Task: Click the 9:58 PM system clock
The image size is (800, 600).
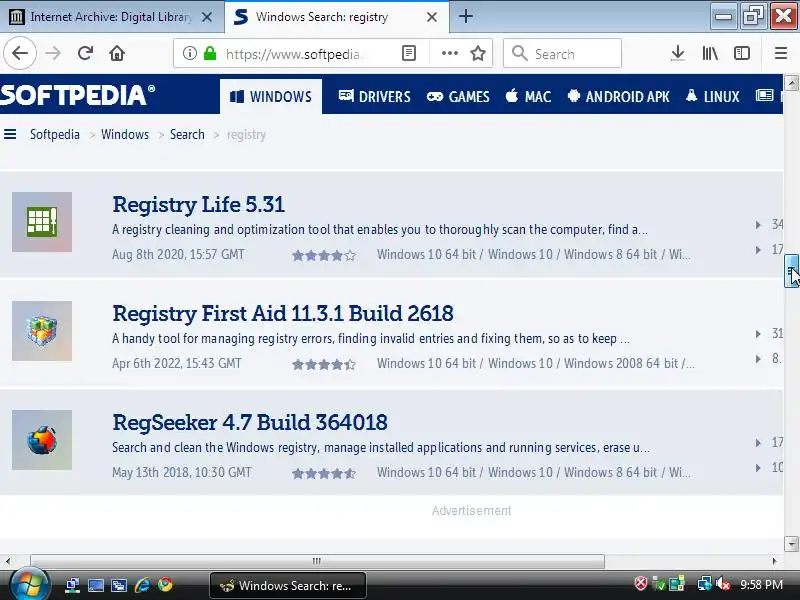Action: (761, 584)
